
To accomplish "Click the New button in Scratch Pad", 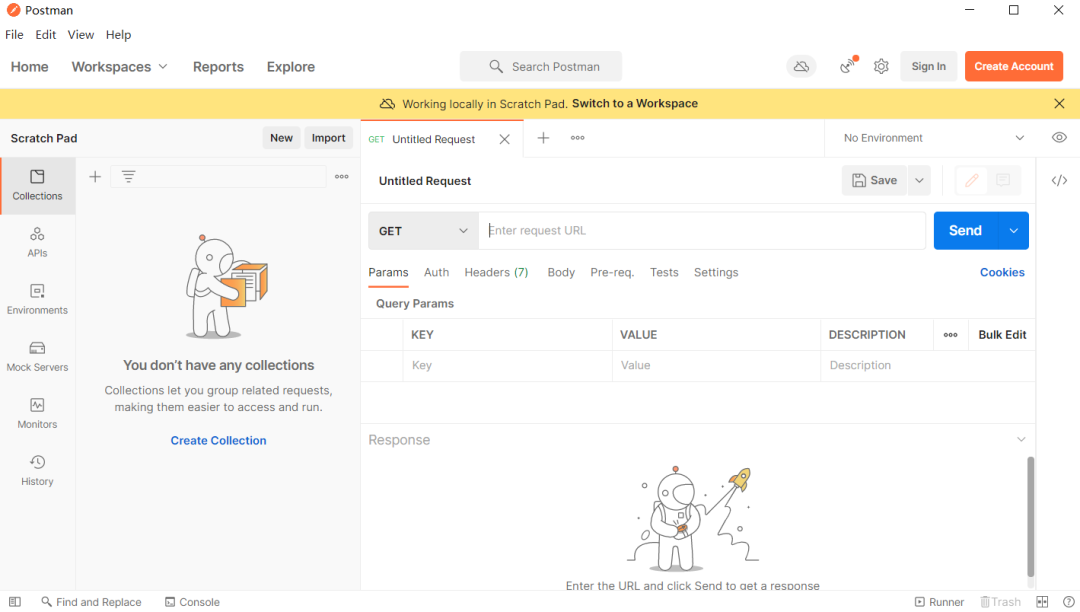I will 281,138.
